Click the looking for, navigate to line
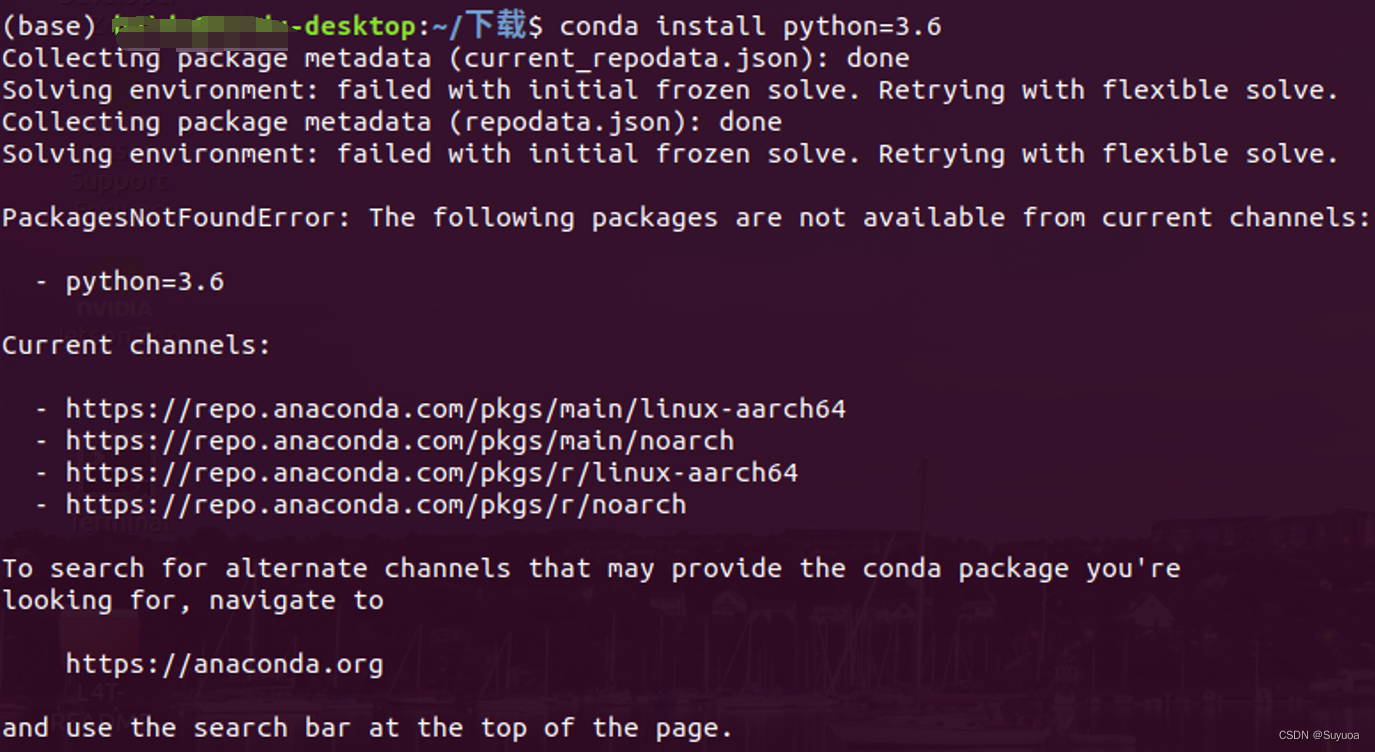 pyautogui.click(x=193, y=601)
